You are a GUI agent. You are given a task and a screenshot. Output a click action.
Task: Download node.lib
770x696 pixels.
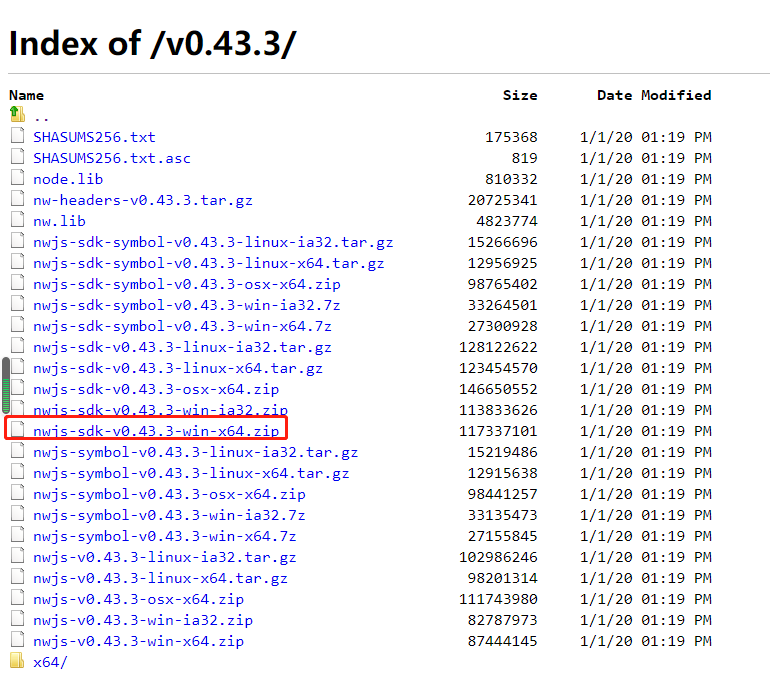pos(68,179)
